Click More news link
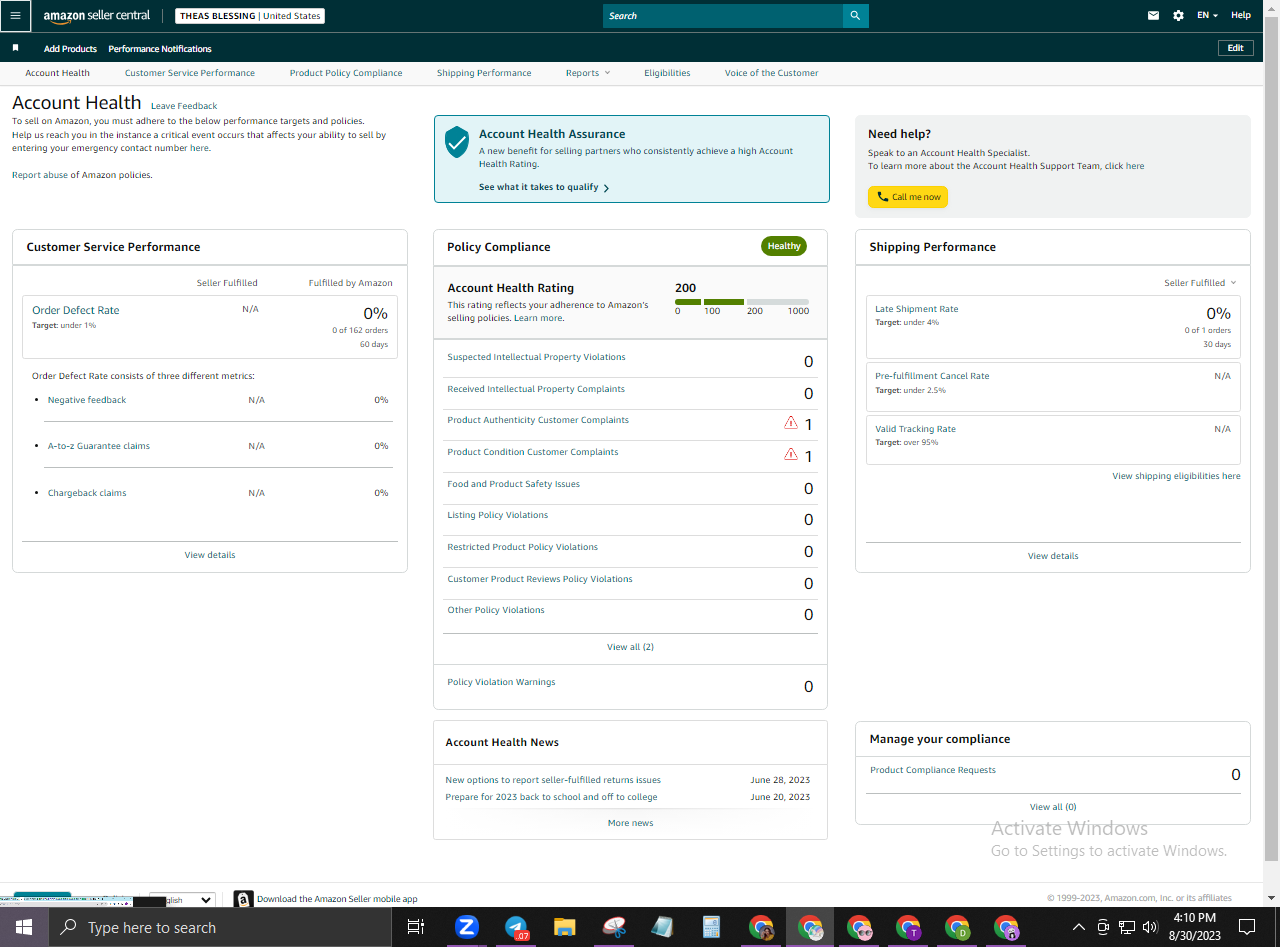Viewport: 1280px width, 947px height. pos(630,823)
